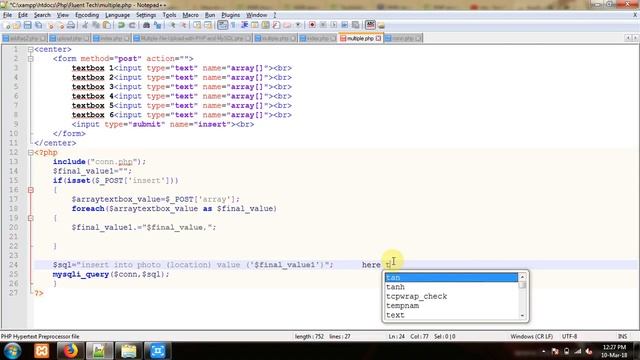Click the New file toolbar icon
This screenshot has height=360, width=640.
pyautogui.click(x=6, y=25)
